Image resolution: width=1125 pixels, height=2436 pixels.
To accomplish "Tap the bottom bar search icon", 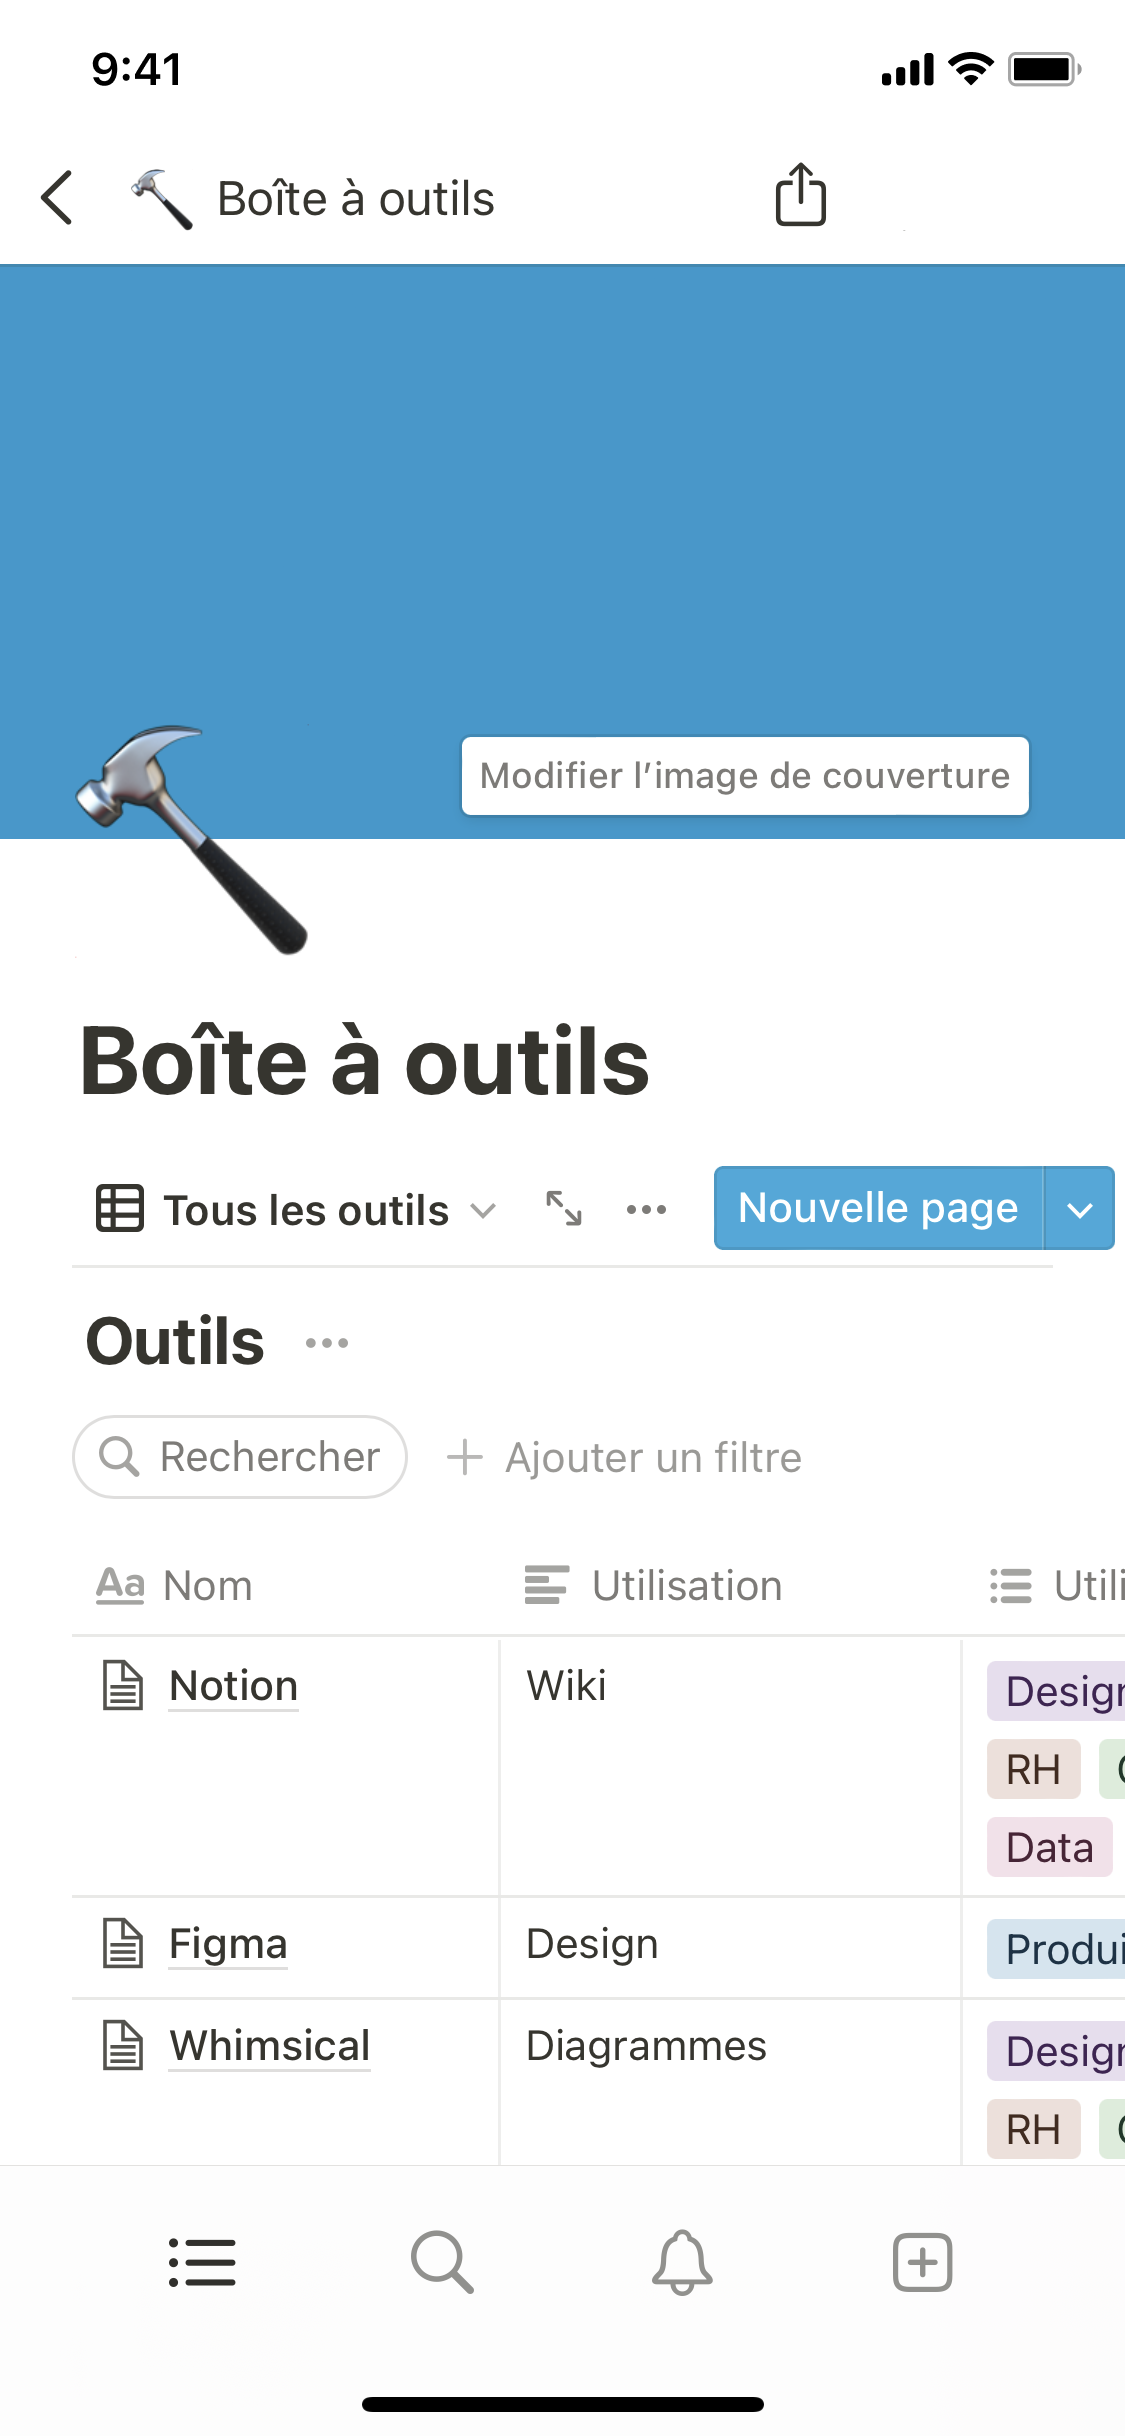I will [441, 2262].
